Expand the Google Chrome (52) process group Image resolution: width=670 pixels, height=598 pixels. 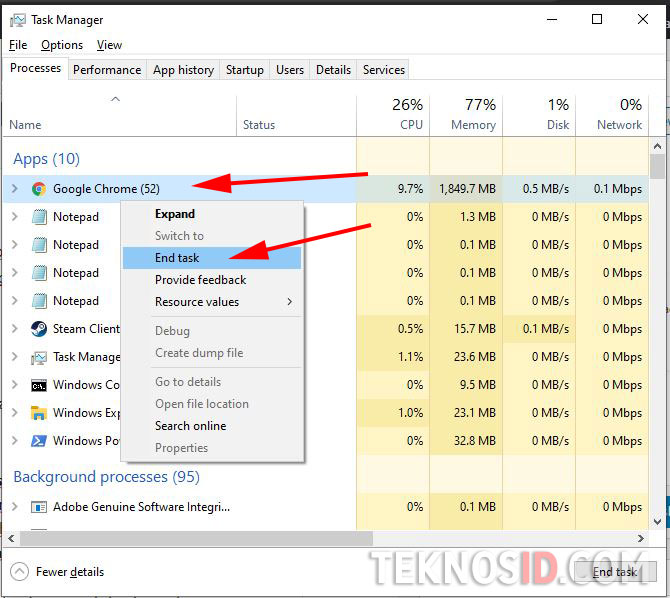[x=15, y=189]
